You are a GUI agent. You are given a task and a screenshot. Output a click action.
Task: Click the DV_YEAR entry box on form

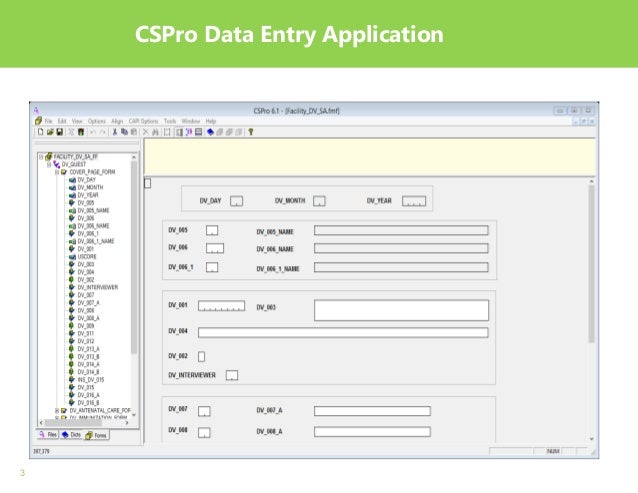click(414, 201)
